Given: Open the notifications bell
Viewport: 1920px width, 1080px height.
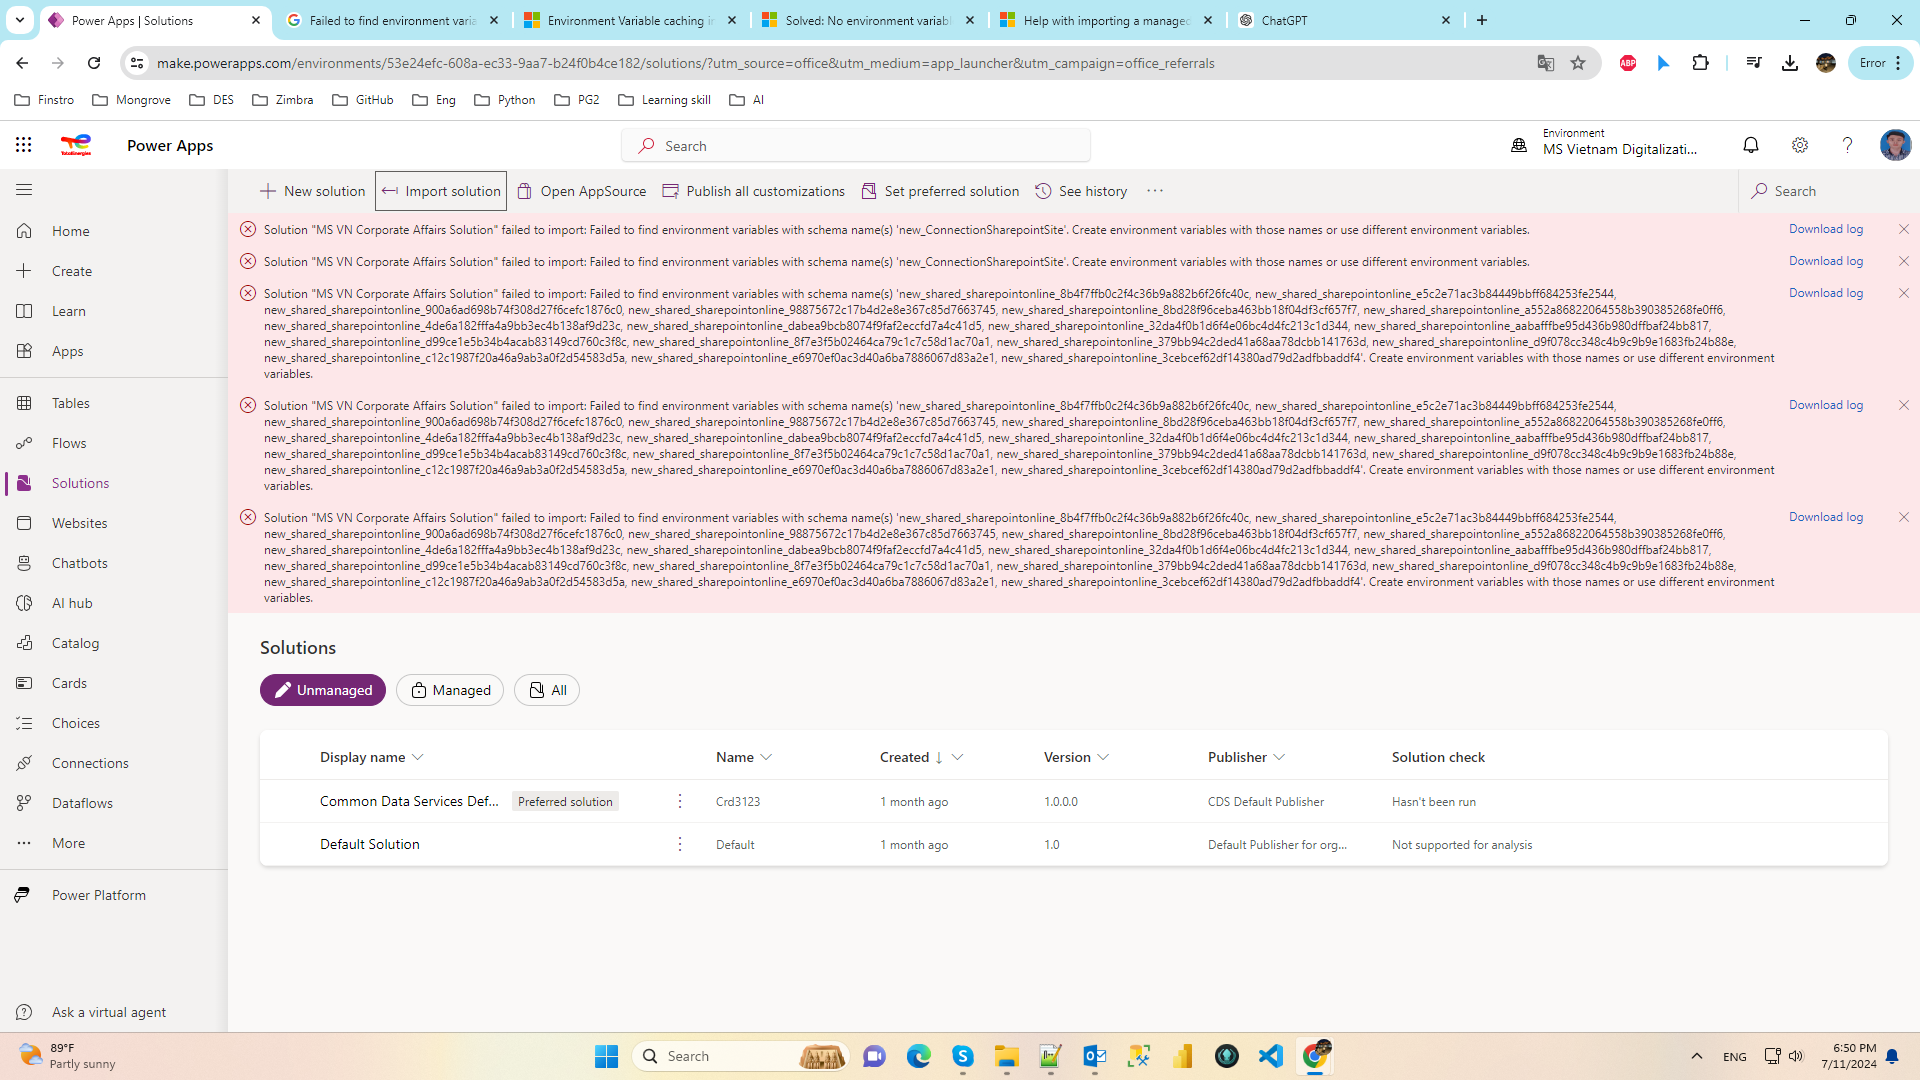Looking at the screenshot, I should tap(1751, 145).
